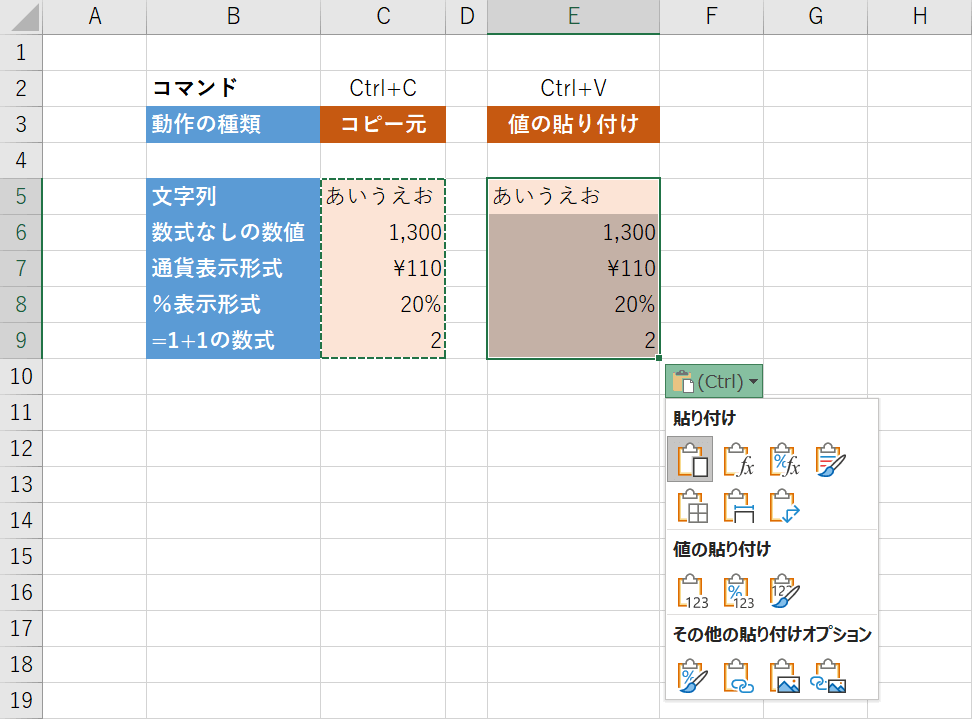The height and width of the screenshot is (719, 972).
Task: Select the default Paste option icon
Action: tap(690, 461)
